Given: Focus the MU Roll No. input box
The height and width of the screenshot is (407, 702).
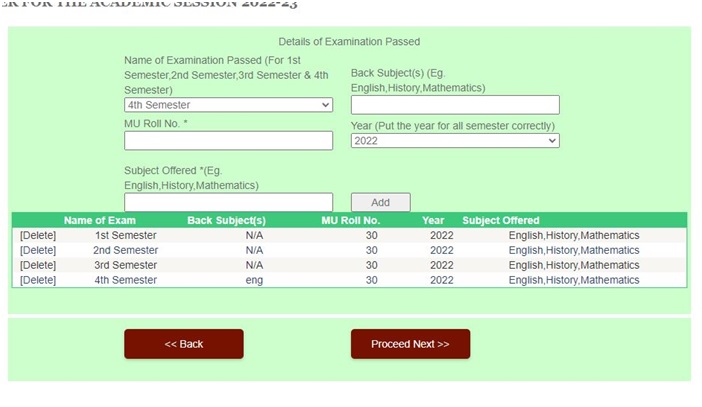Looking at the screenshot, I should (x=228, y=141).
